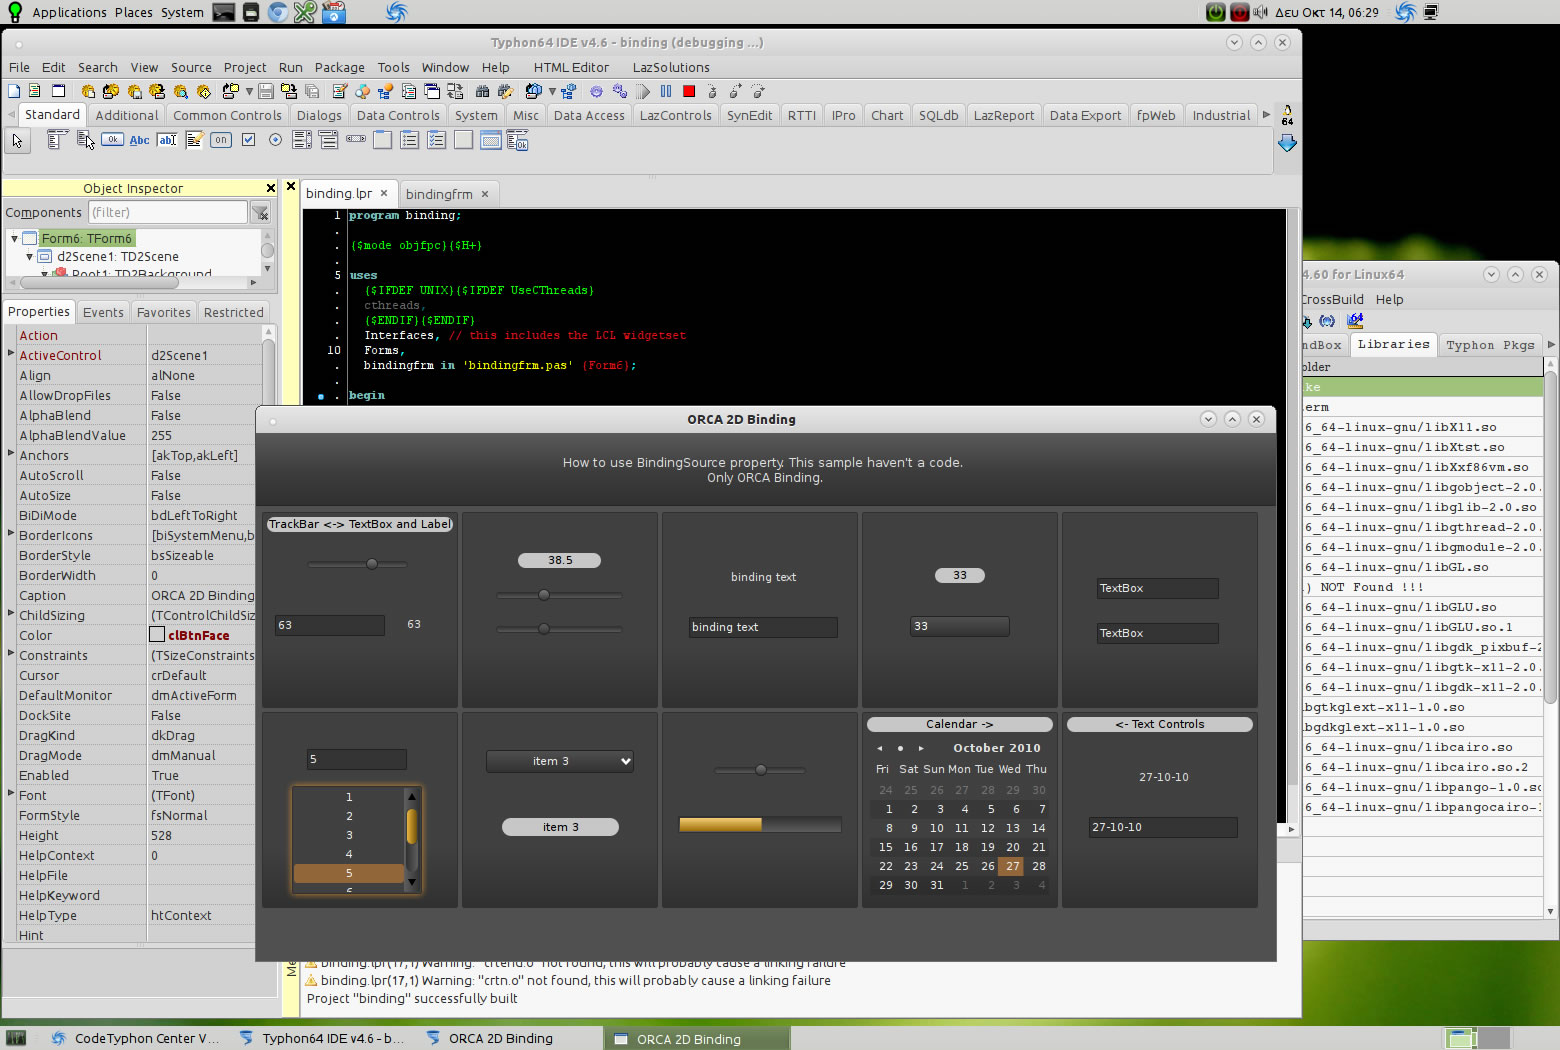Click the 'binding text' textbox

pos(763,627)
